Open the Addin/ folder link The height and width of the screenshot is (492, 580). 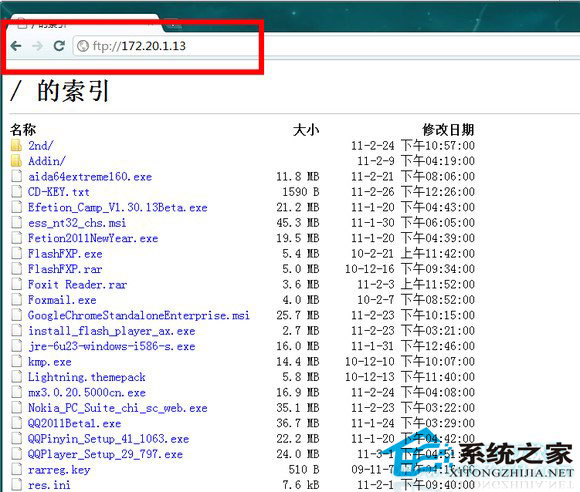[x=47, y=161]
